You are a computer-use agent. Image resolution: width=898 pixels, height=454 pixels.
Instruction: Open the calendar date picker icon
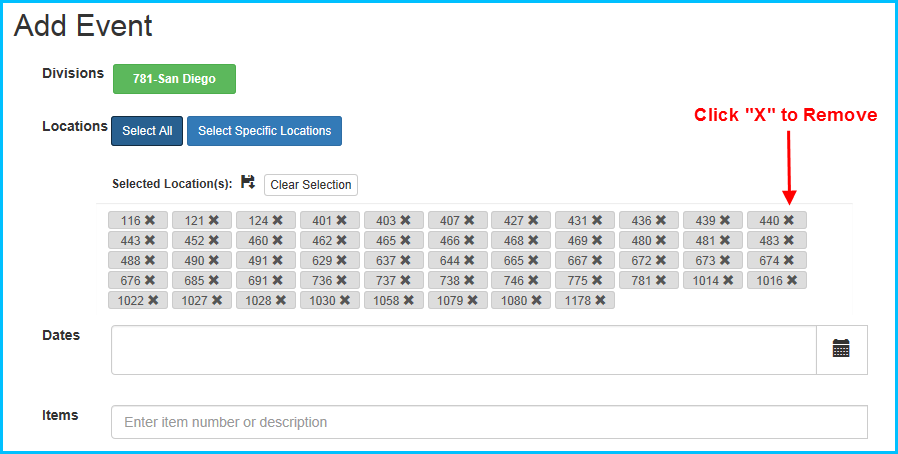click(x=841, y=349)
